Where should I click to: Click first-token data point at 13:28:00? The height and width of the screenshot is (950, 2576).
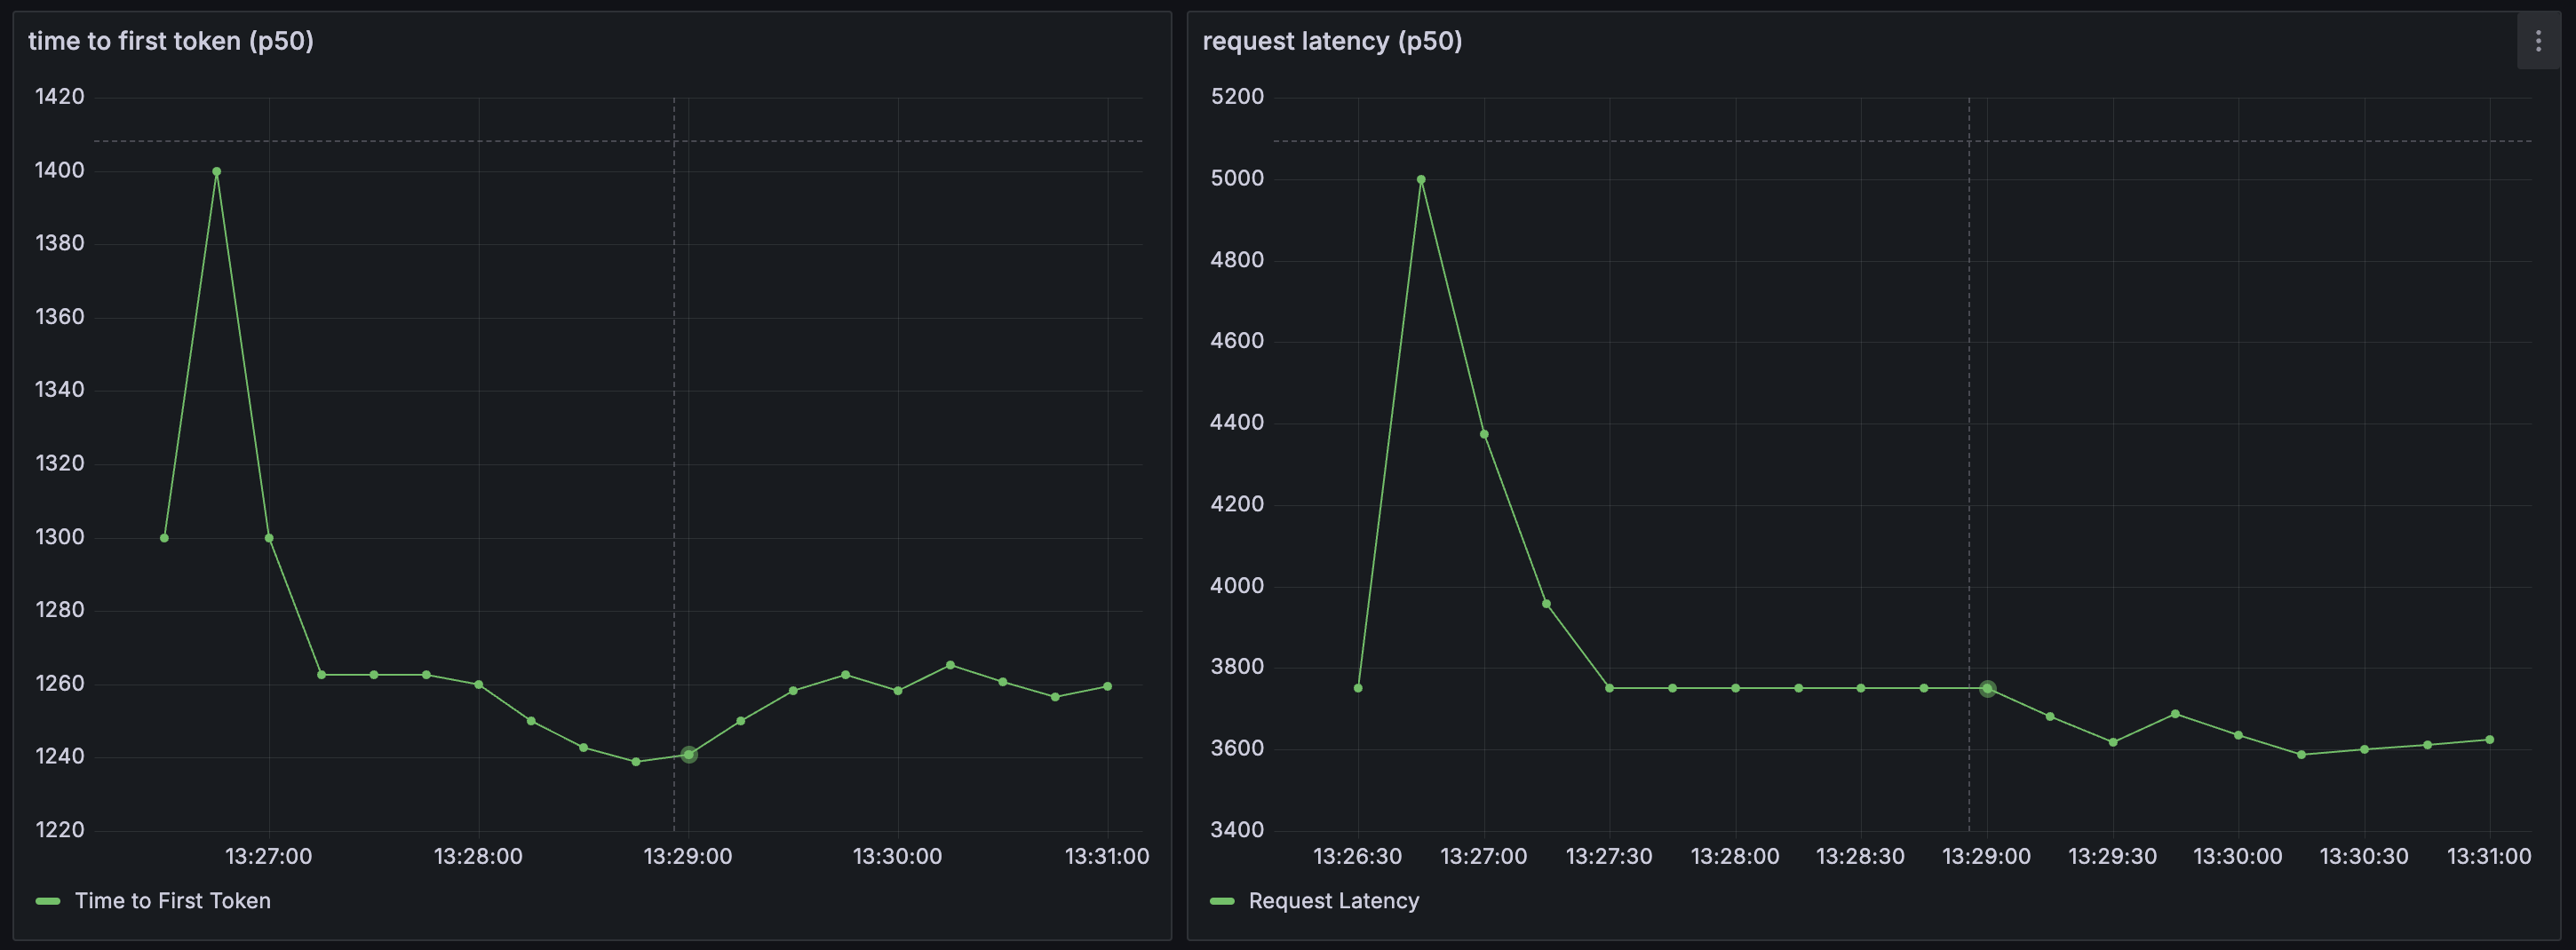tap(479, 685)
